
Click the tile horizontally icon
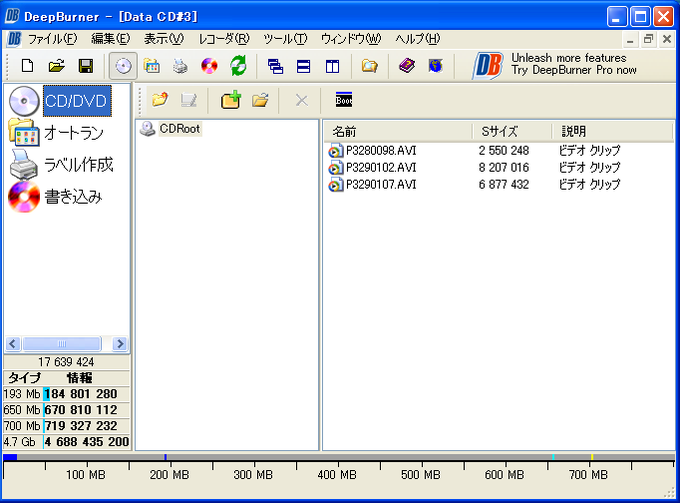[304, 66]
